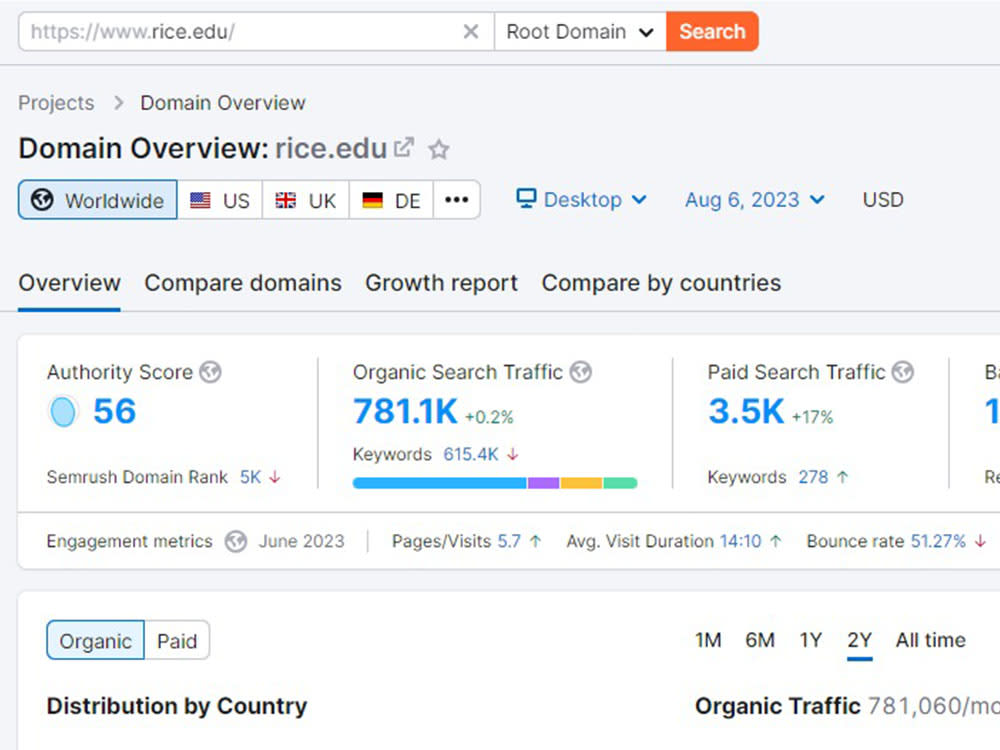
Task: Click the Distribution by Country heading
Action: 177,706
